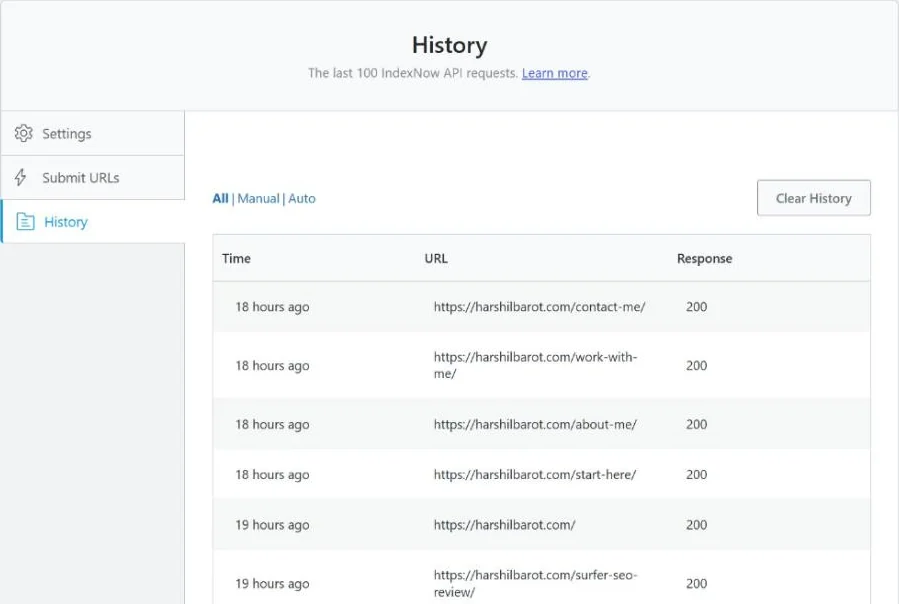Follow the Learn more link

click(554, 73)
